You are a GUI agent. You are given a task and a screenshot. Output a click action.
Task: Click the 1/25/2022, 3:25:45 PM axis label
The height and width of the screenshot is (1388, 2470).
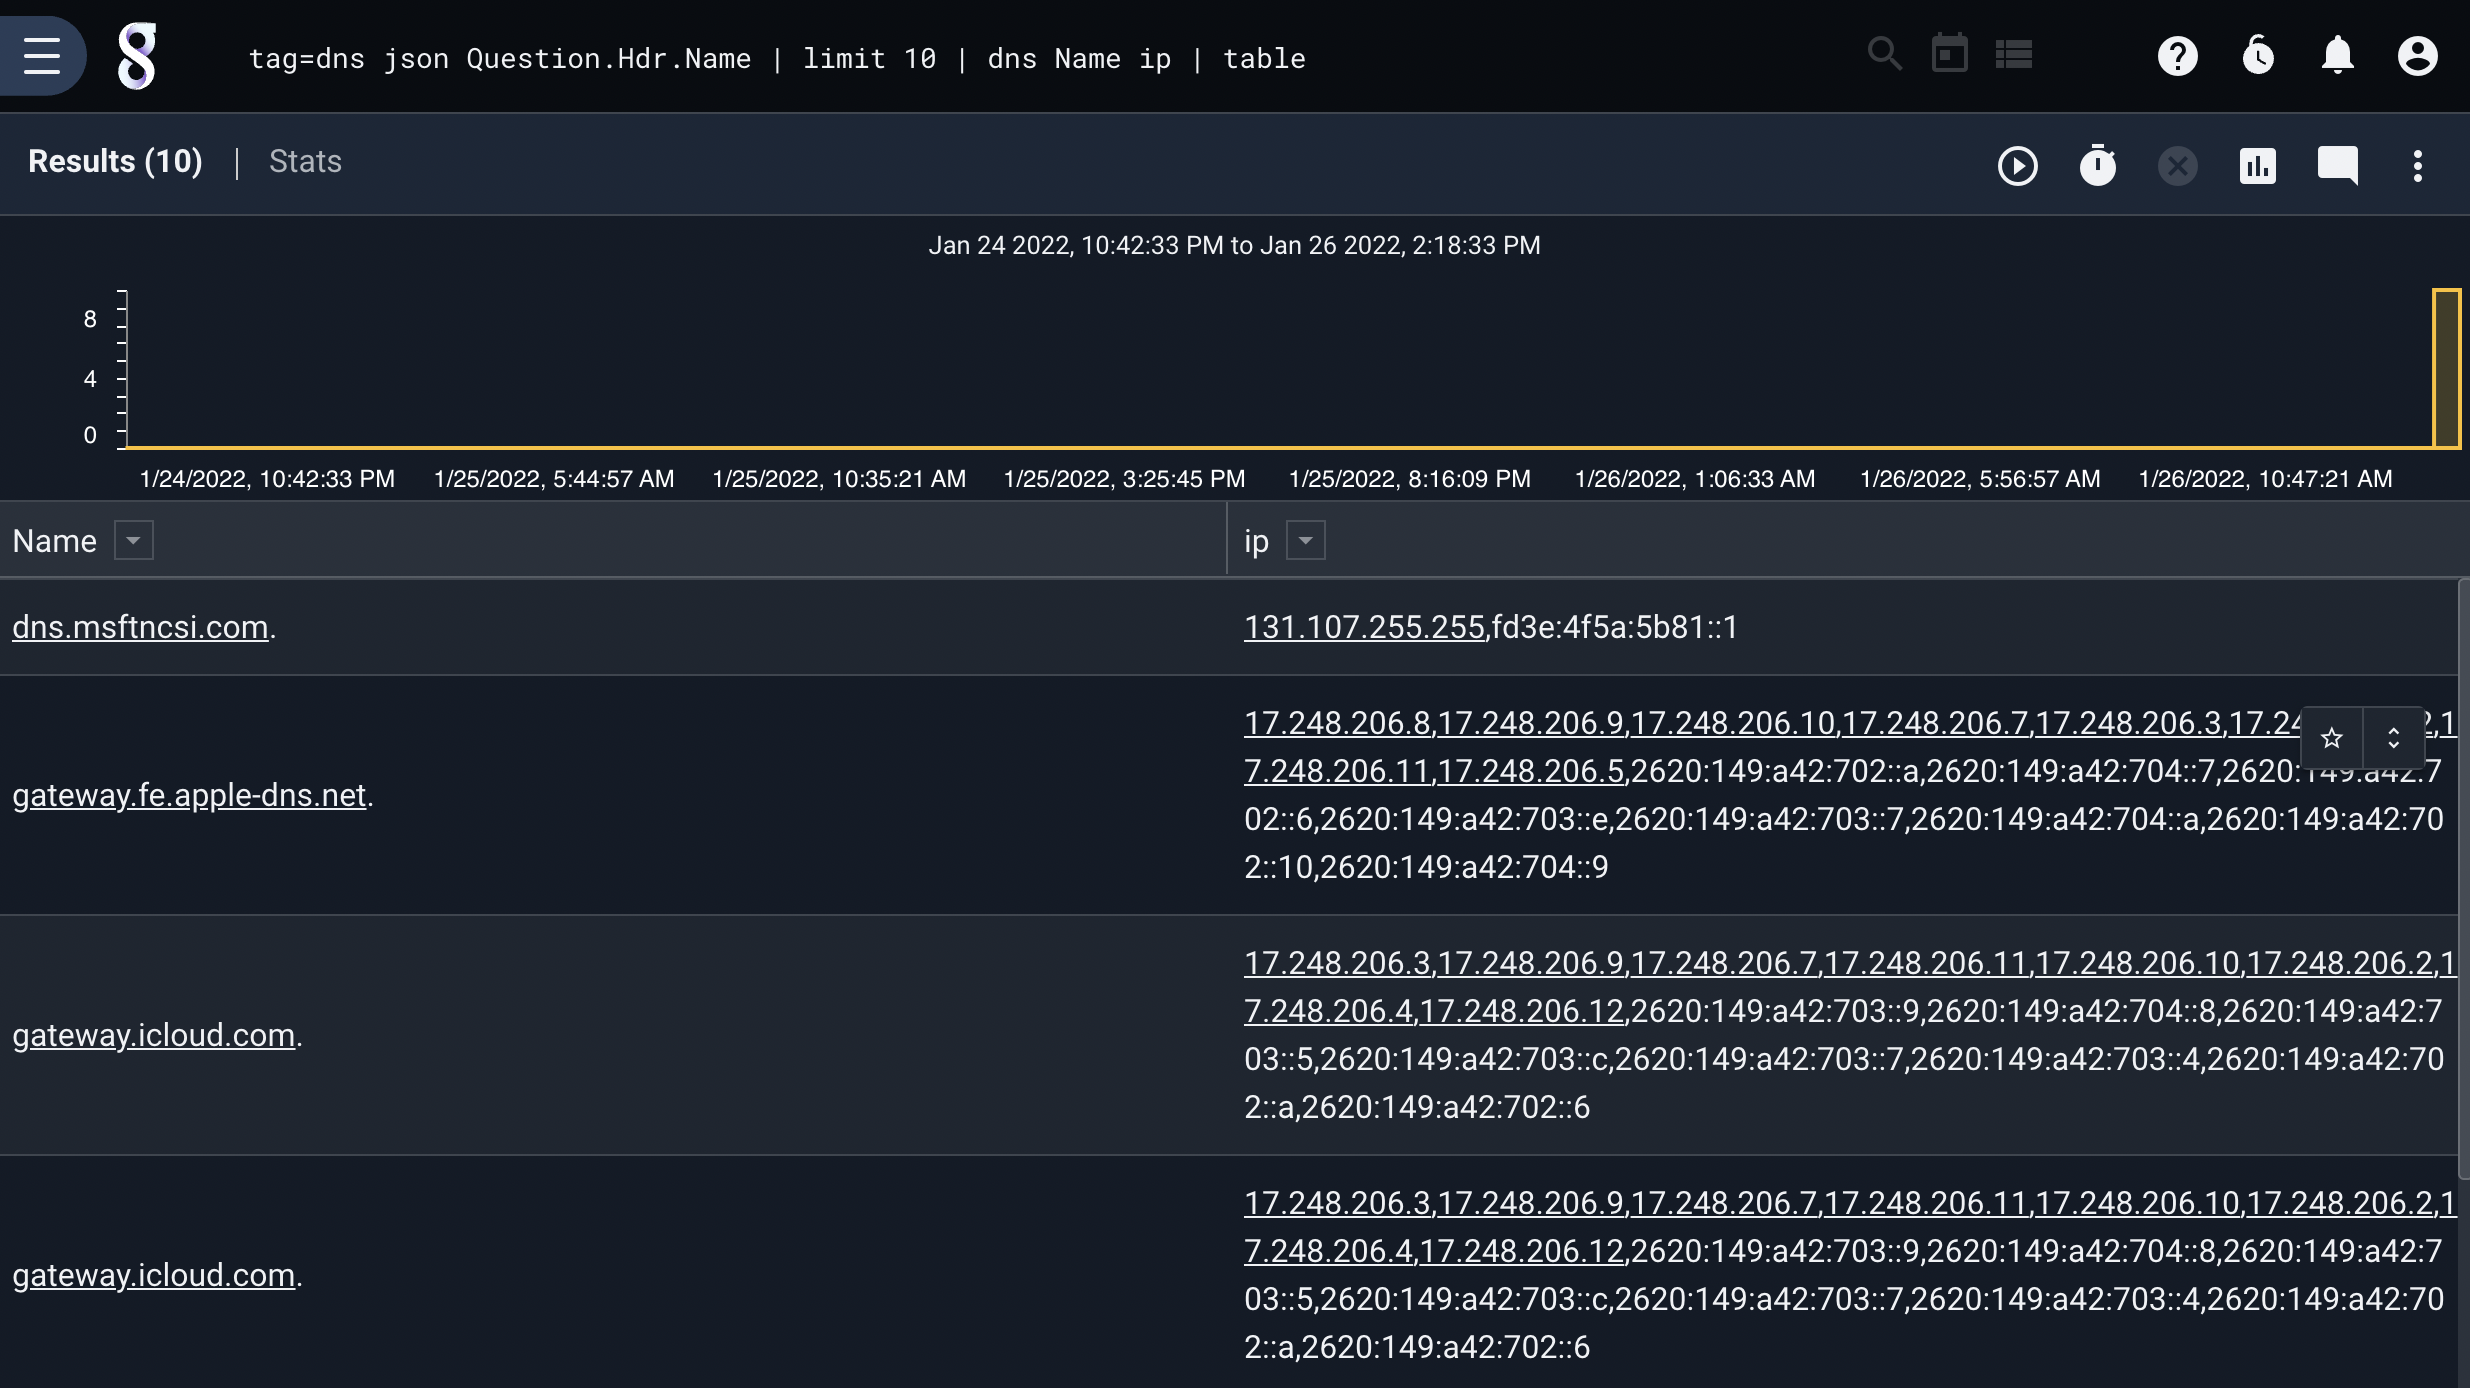(1124, 479)
